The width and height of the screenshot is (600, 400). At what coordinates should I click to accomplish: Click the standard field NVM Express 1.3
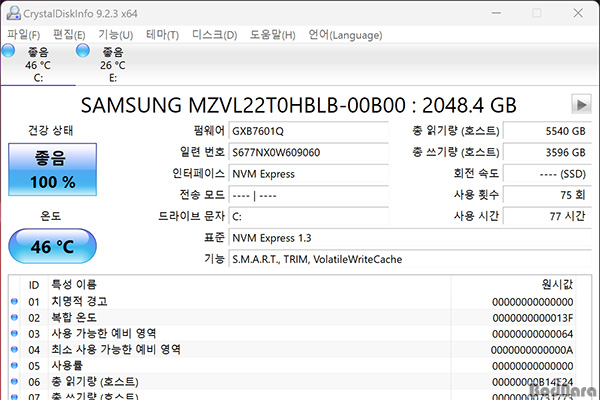pos(410,238)
